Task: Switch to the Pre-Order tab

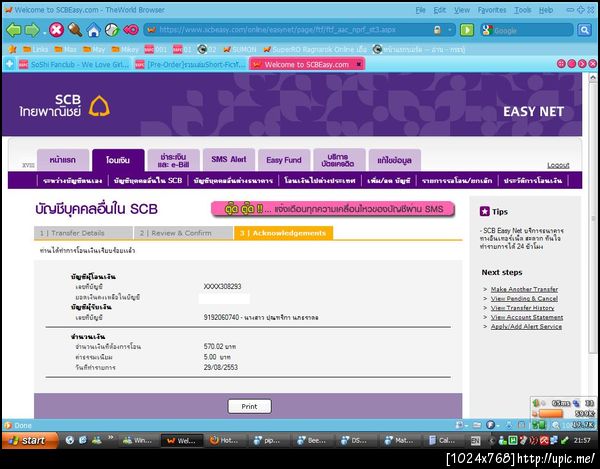Action: click(190, 64)
